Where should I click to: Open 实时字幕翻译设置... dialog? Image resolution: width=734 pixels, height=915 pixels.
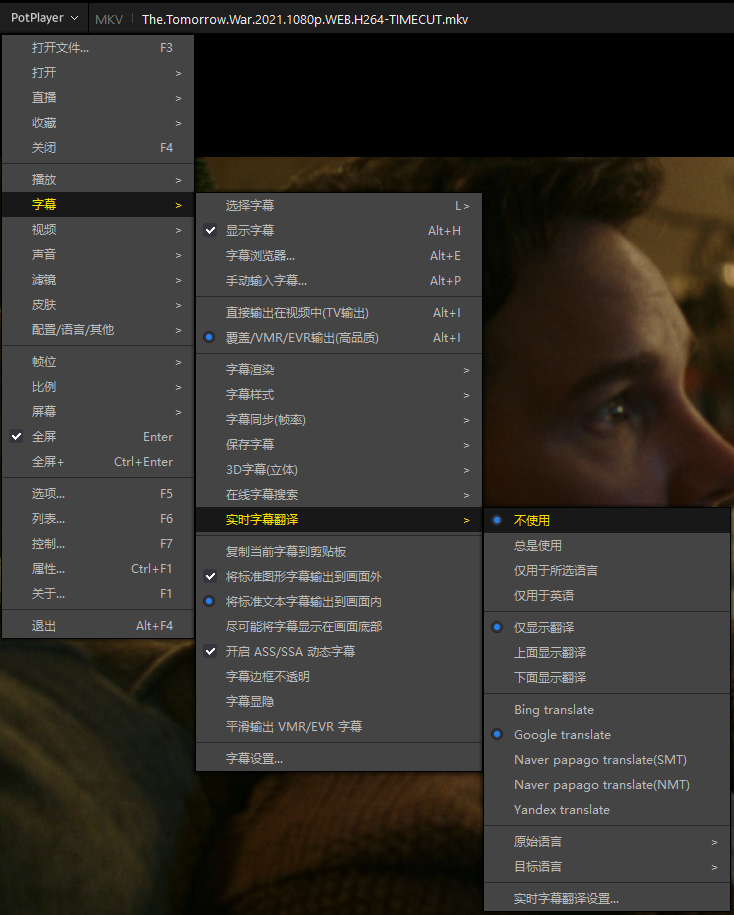click(565, 899)
